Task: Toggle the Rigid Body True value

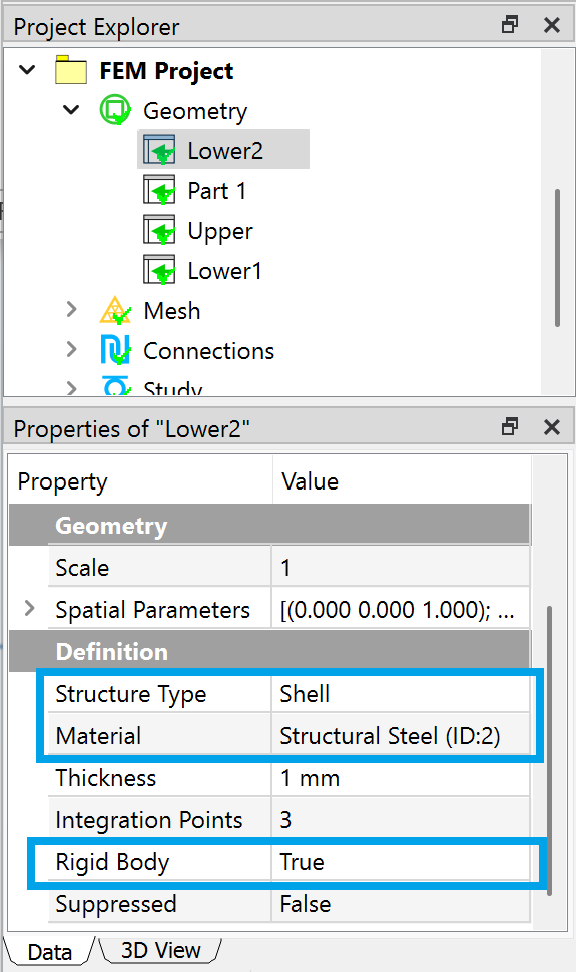Action: pos(400,862)
